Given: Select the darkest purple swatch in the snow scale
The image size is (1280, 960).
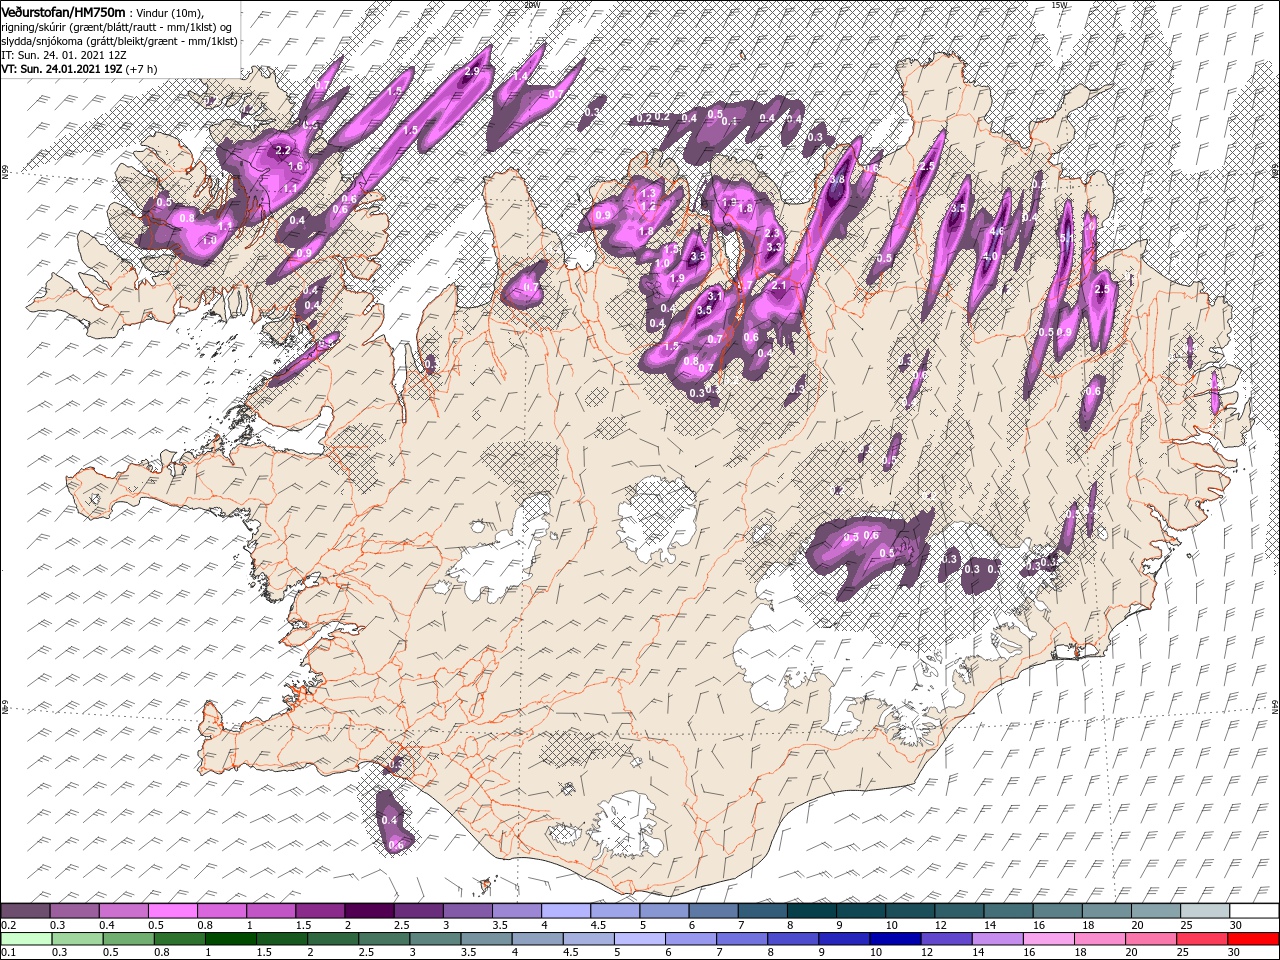Looking at the screenshot, I should pos(369,911).
